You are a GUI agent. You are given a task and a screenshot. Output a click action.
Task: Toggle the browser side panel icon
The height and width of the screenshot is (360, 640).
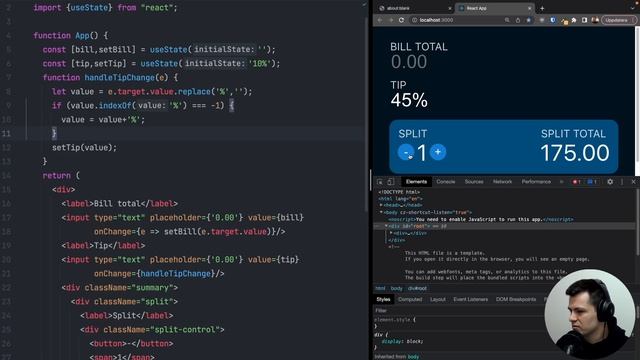point(584,20)
